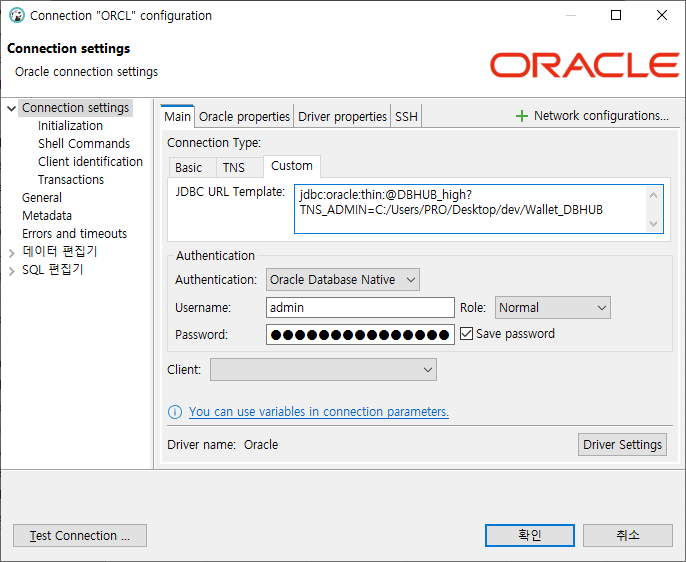
Task: Select Initialization in the tree
Action: coord(70,126)
